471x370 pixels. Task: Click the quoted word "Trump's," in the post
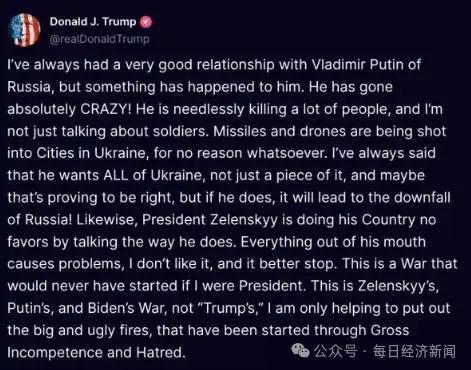click(x=230, y=308)
